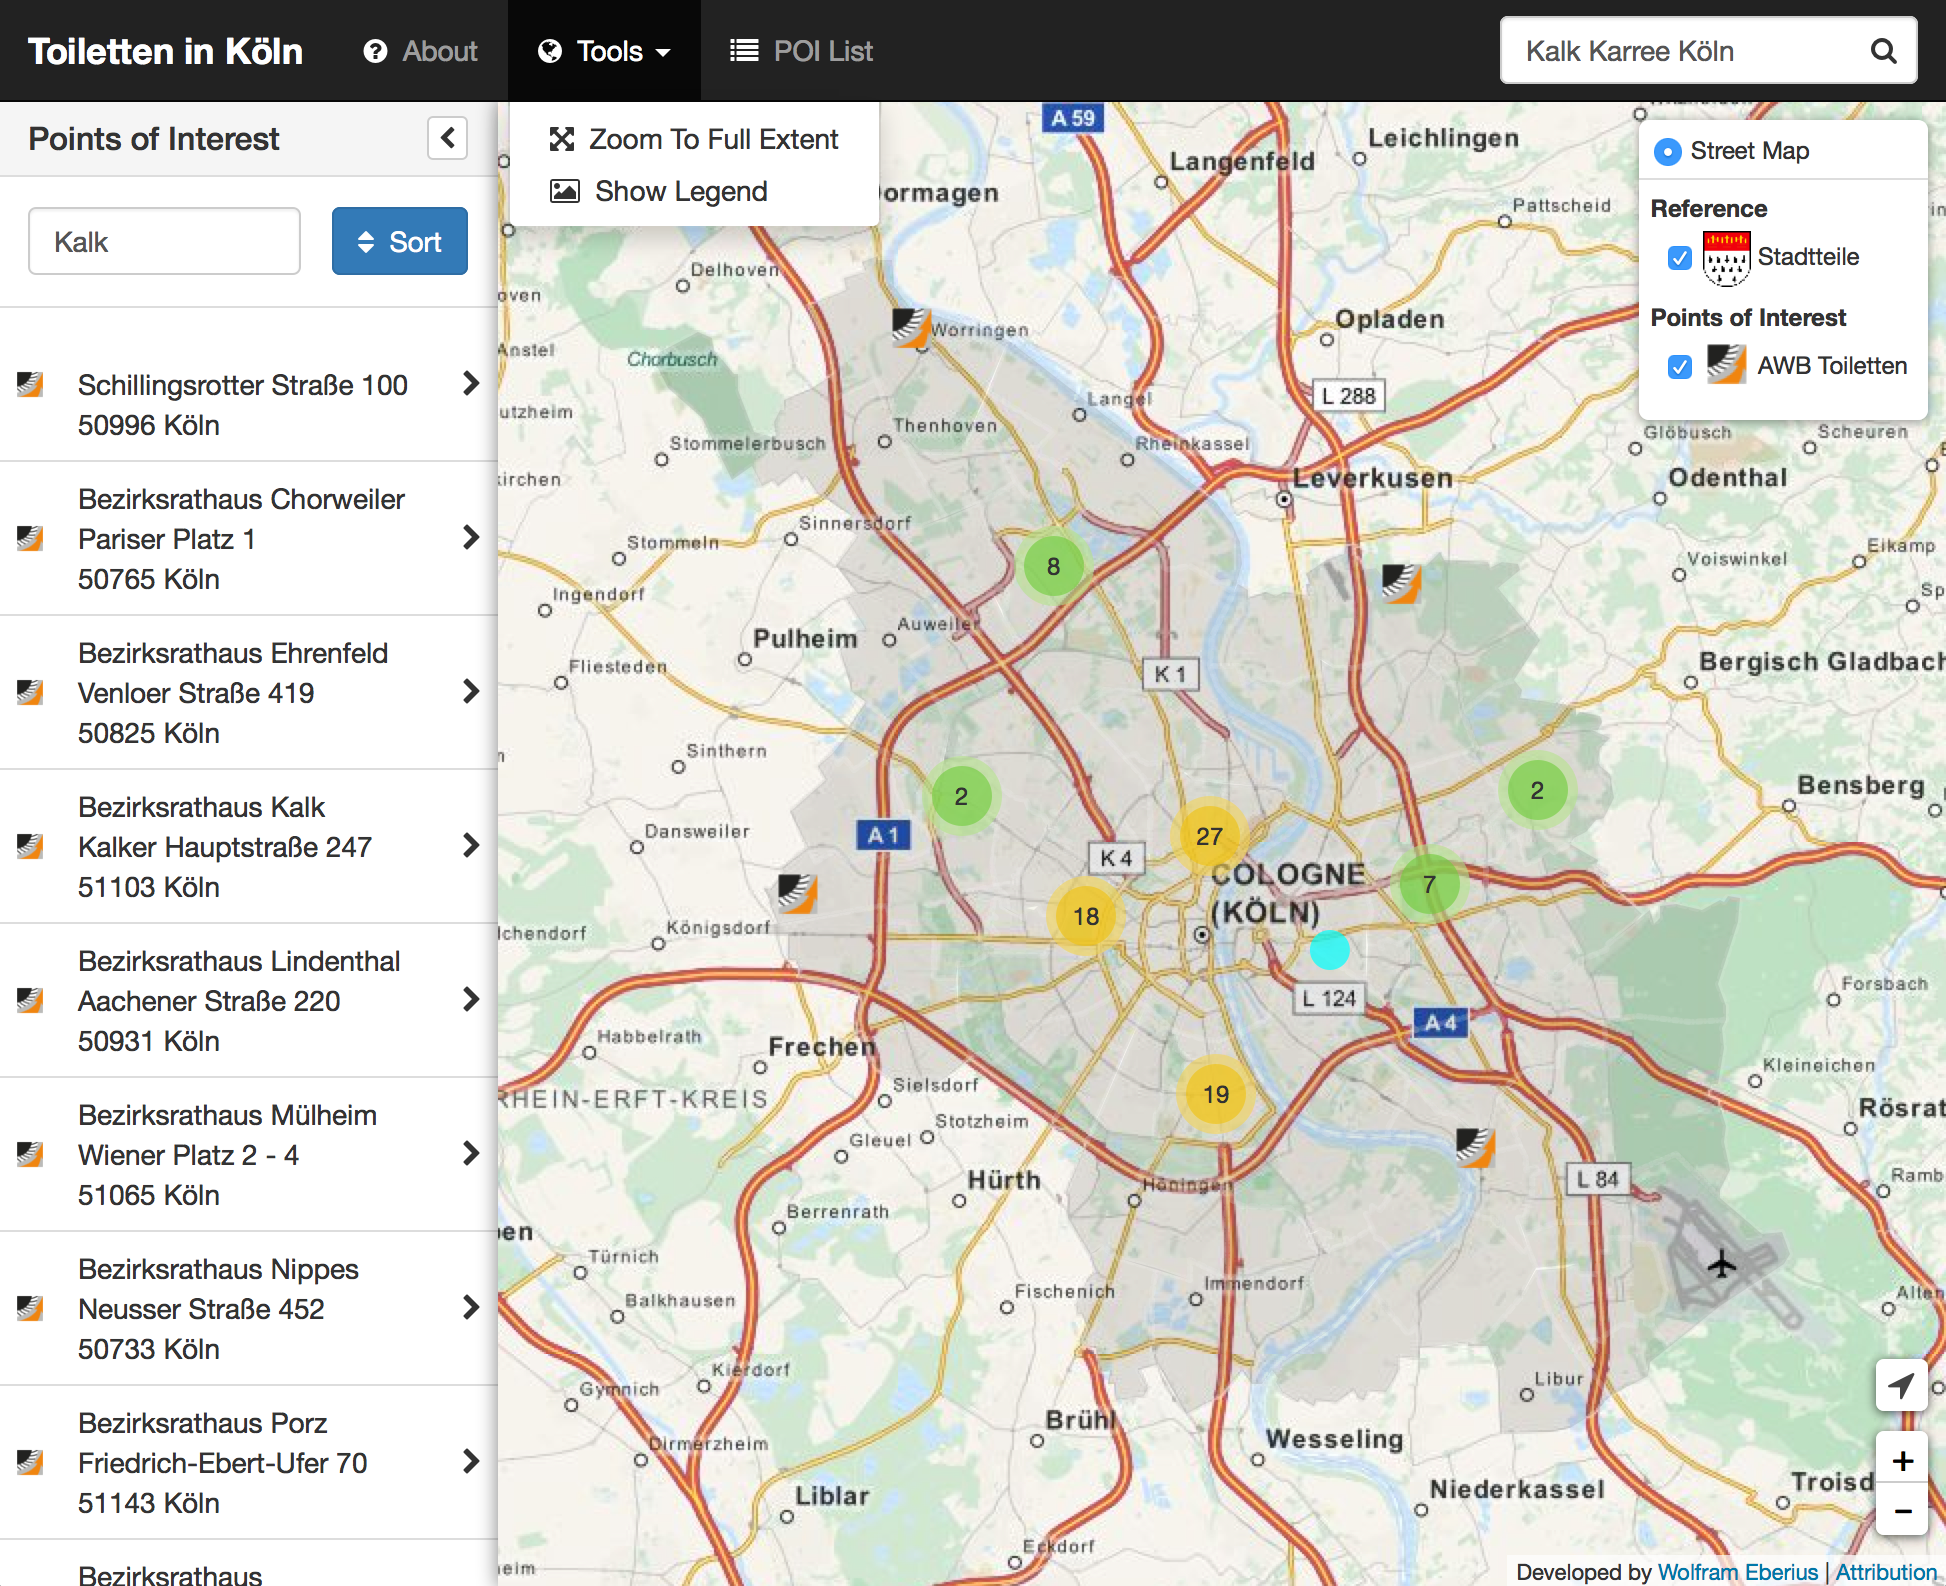The height and width of the screenshot is (1586, 1946).
Task: Focus the Kalk filter input field
Action: pyautogui.click(x=164, y=241)
